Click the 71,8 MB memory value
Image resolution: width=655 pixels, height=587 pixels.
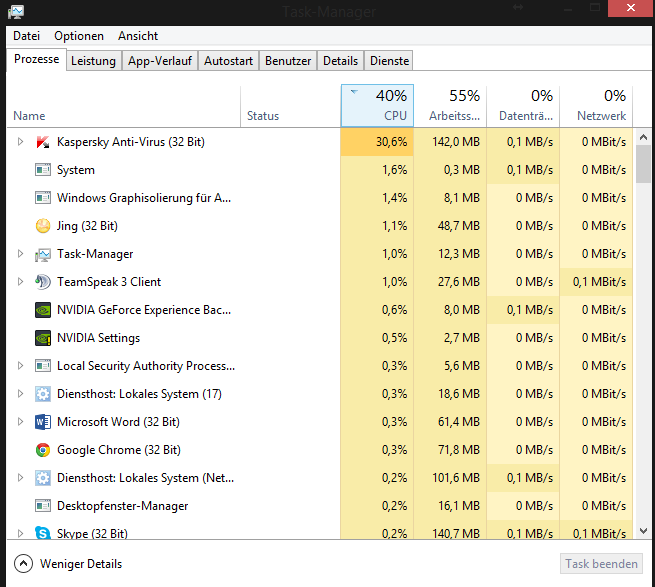click(x=459, y=450)
